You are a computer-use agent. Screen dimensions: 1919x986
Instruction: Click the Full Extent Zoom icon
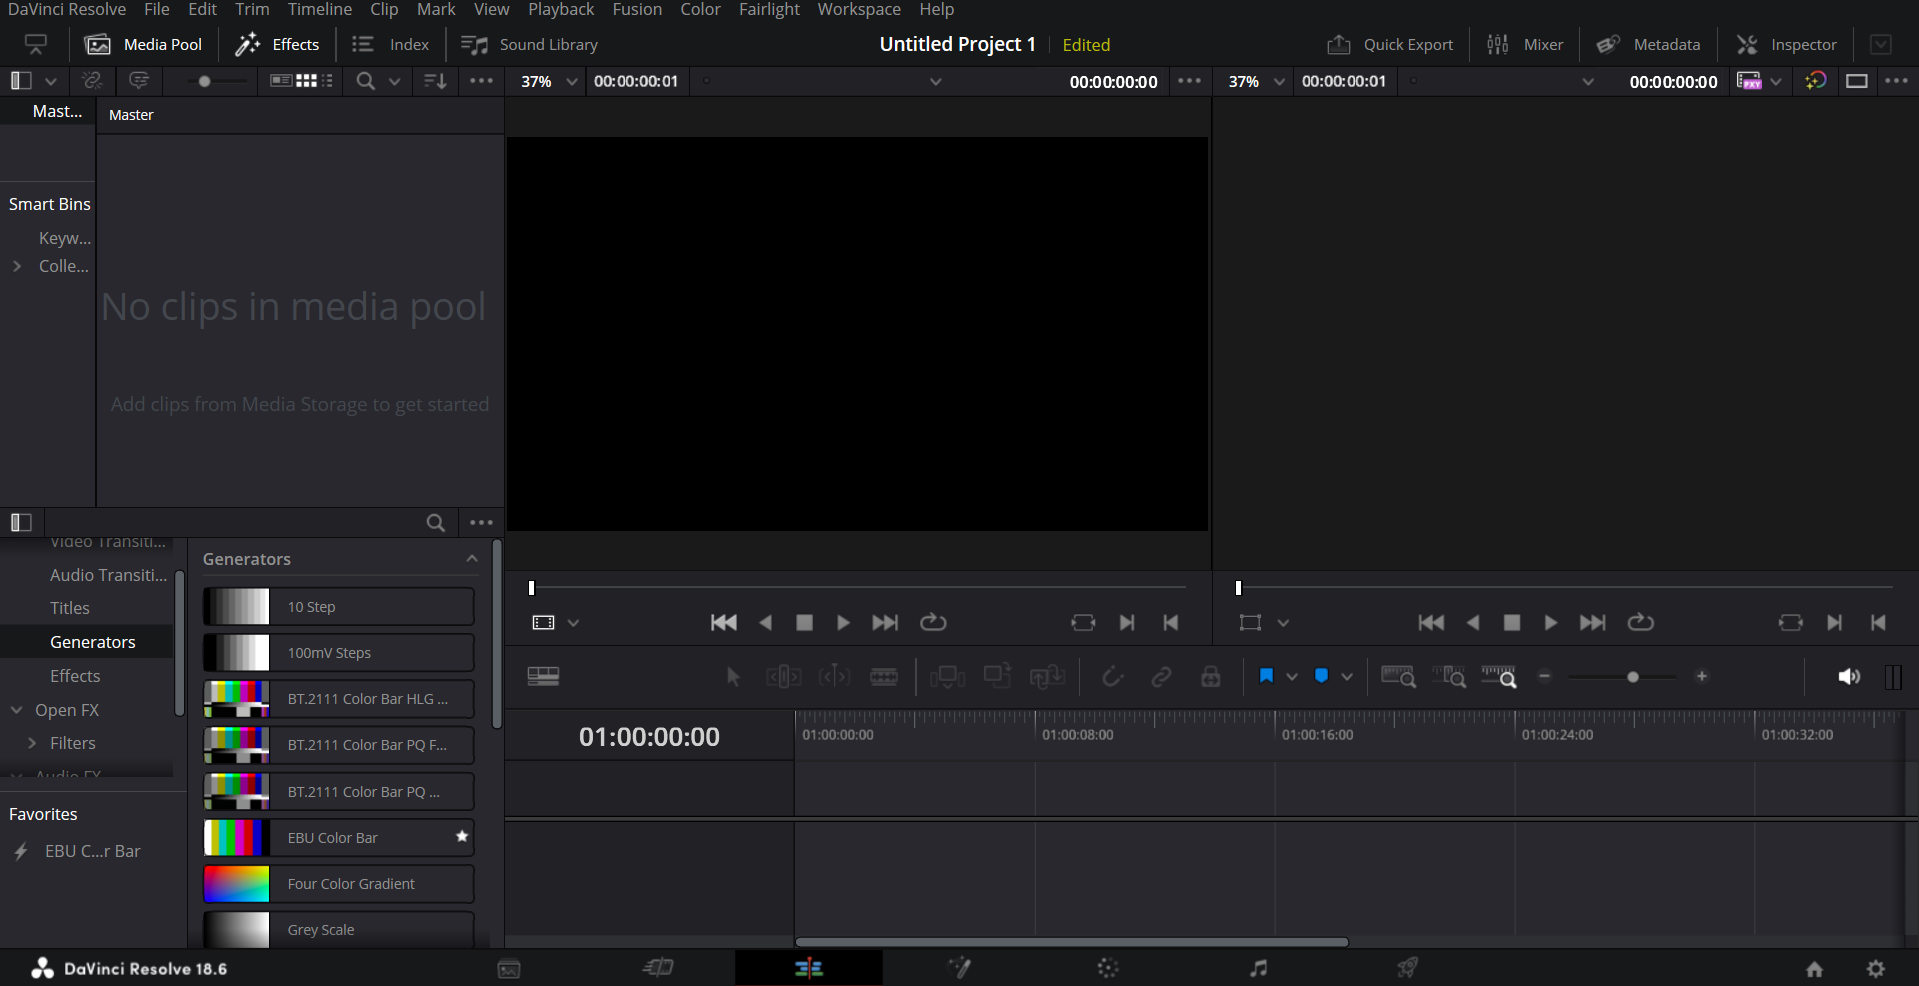pyautogui.click(x=1398, y=677)
